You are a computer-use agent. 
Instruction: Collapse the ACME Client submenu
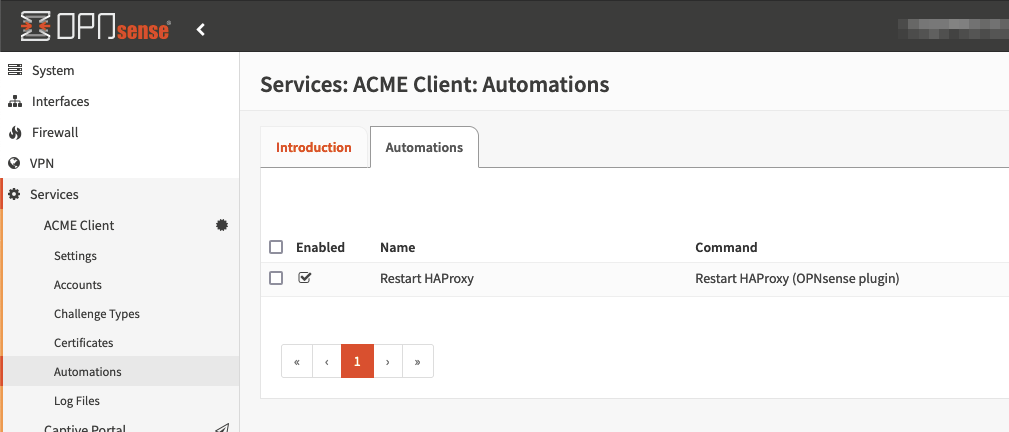[x=79, y=226]
